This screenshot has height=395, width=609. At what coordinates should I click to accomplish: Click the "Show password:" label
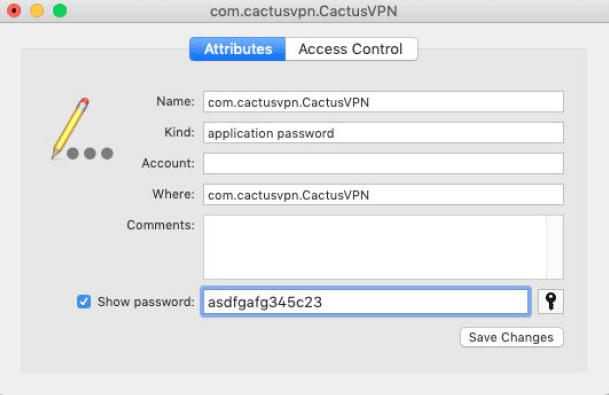click(146, 302)
